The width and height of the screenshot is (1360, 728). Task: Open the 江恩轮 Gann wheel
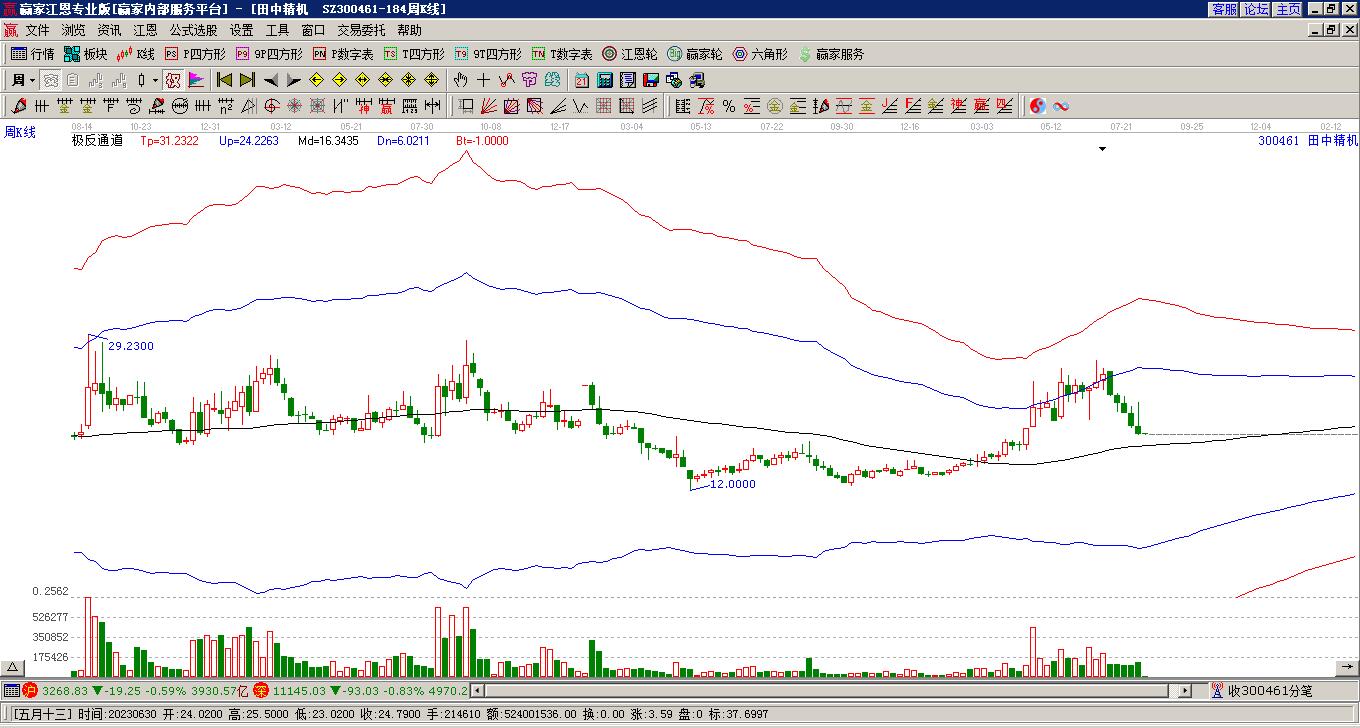pos(630,54)
